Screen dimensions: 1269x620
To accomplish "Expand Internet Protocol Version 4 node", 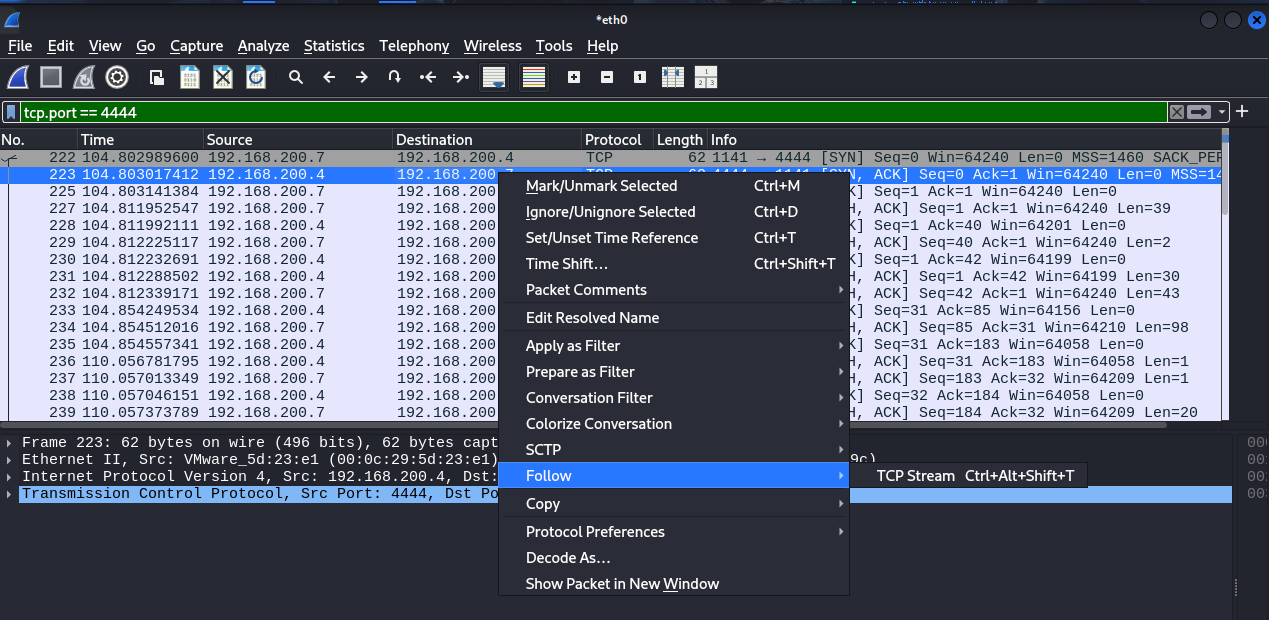I will tap(10, 477).
